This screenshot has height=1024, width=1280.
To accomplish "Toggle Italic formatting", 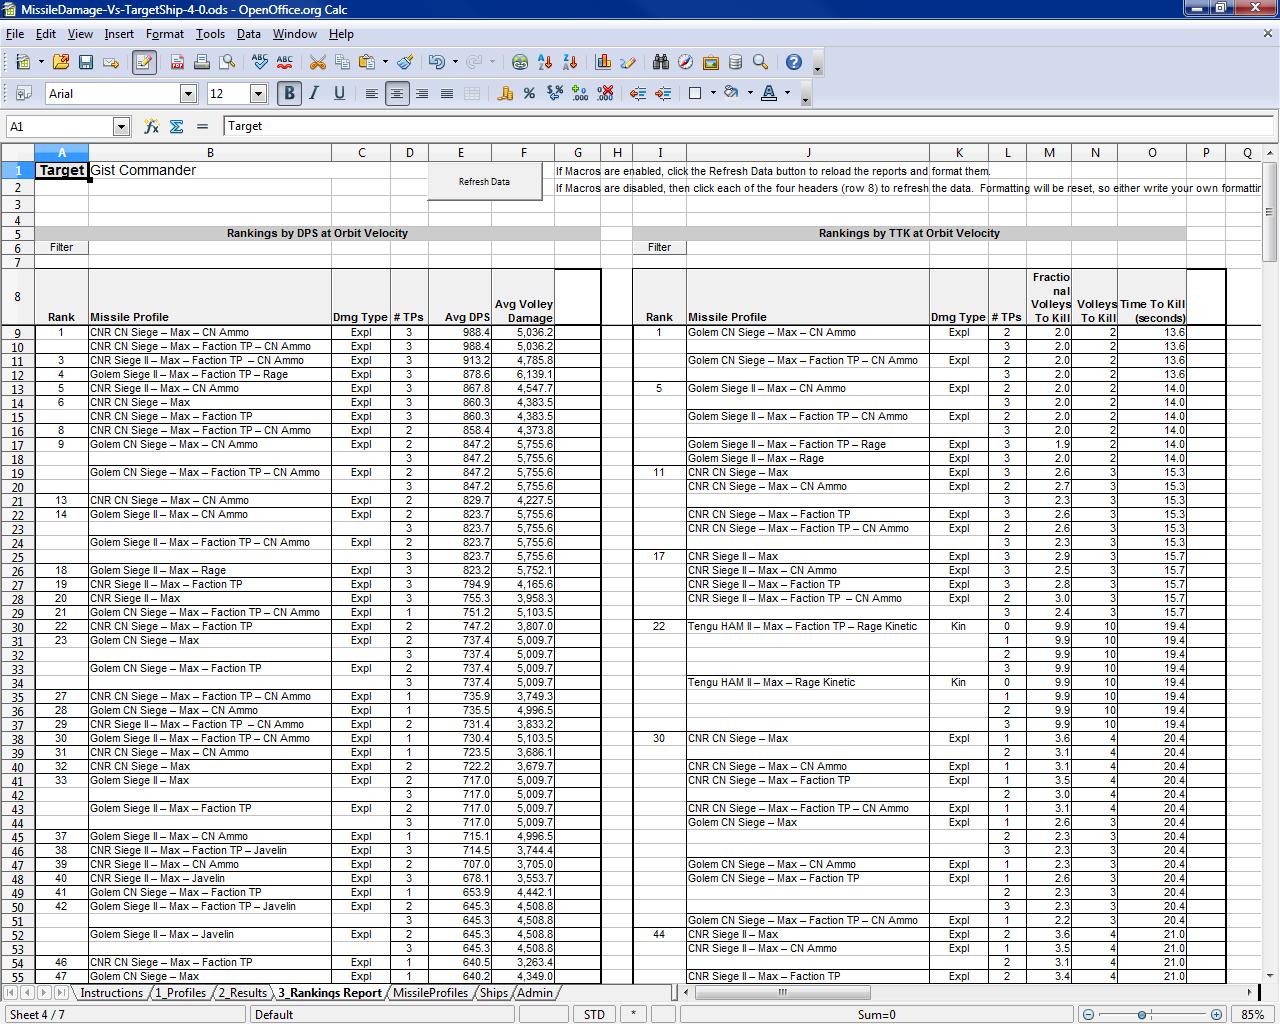I will pos(314,93).
